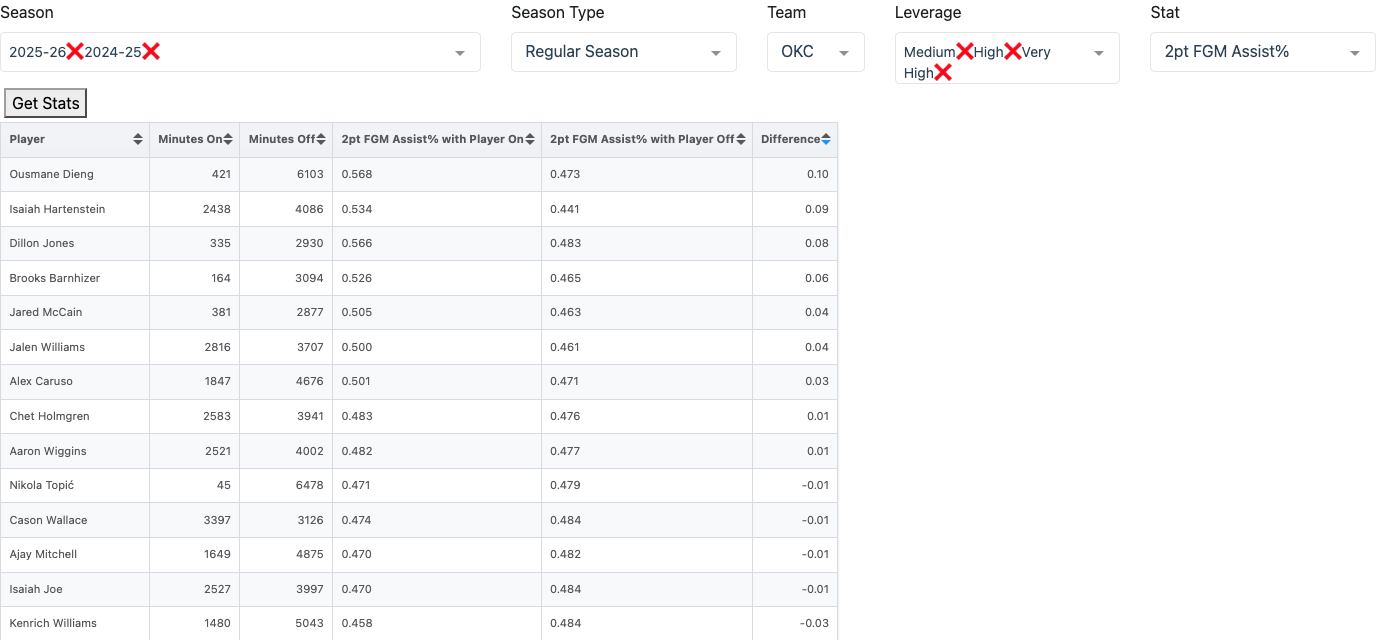Screen dimensions: 1388x640
Task: Remove the Very High leverage tag
Action: coord(942,73)
